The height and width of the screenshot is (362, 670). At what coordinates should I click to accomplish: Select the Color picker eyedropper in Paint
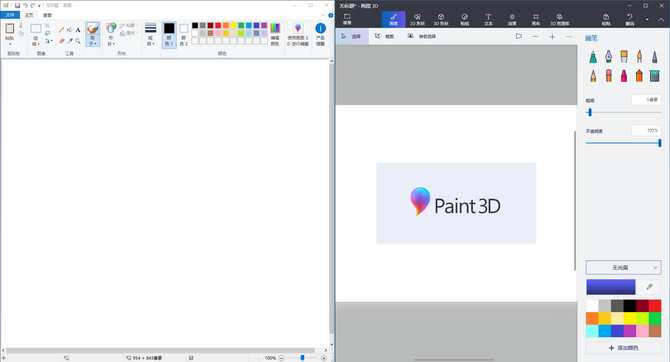pyautogui.click(x=70, y=41)
